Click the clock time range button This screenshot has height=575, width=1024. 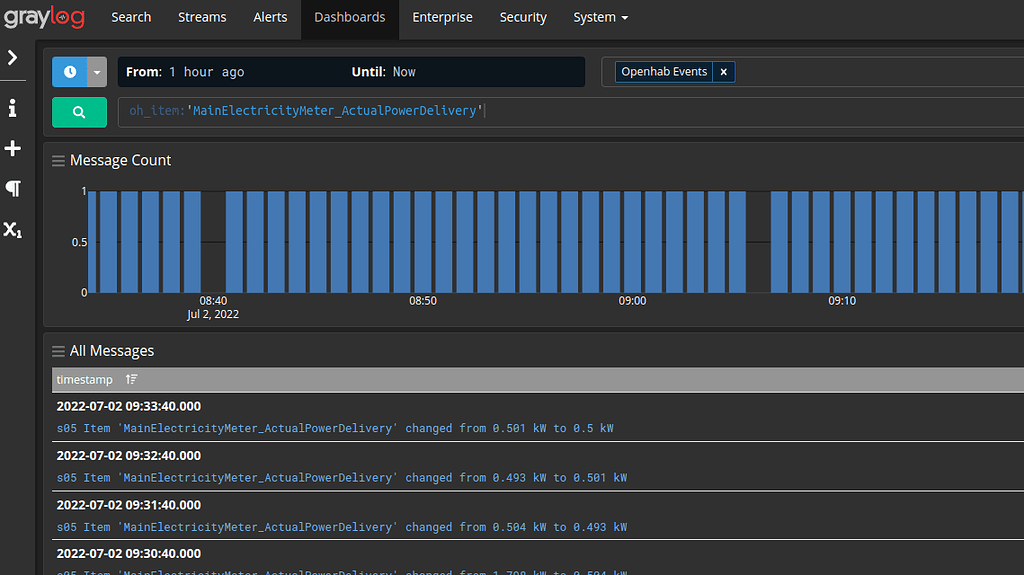70,72
